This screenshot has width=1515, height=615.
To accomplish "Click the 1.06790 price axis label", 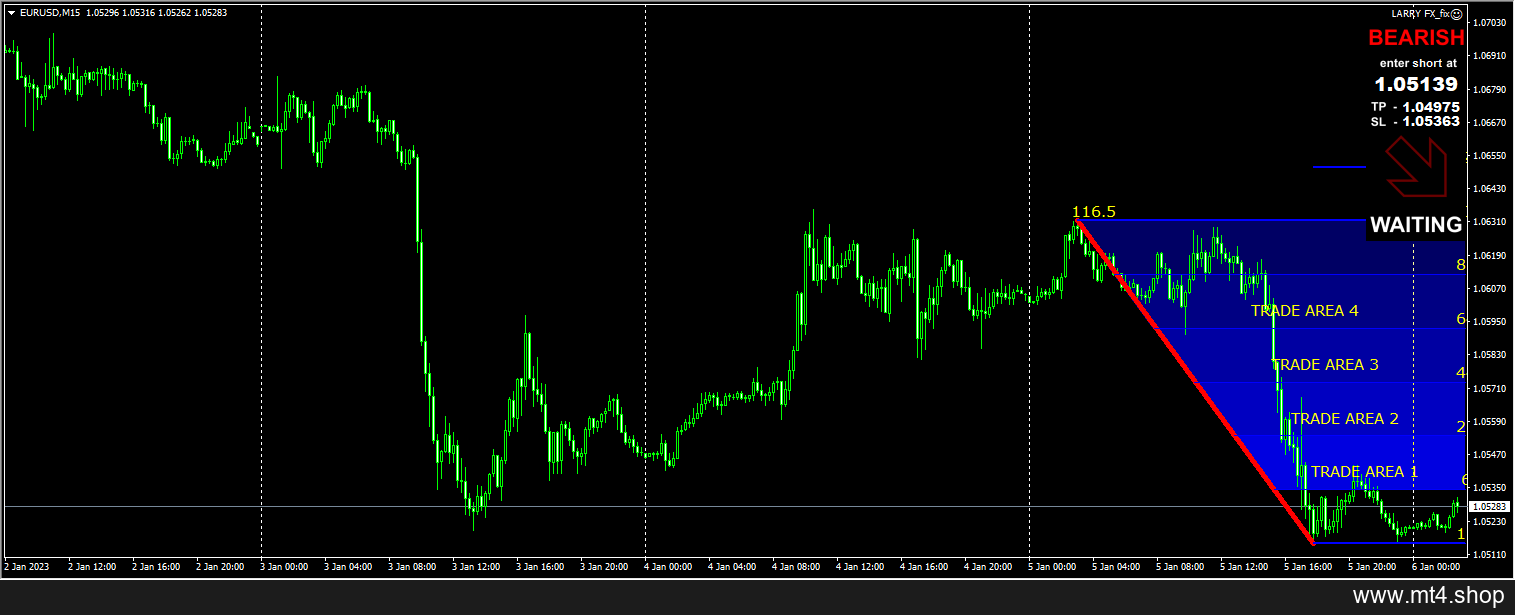I will [x=1491, y=90].
